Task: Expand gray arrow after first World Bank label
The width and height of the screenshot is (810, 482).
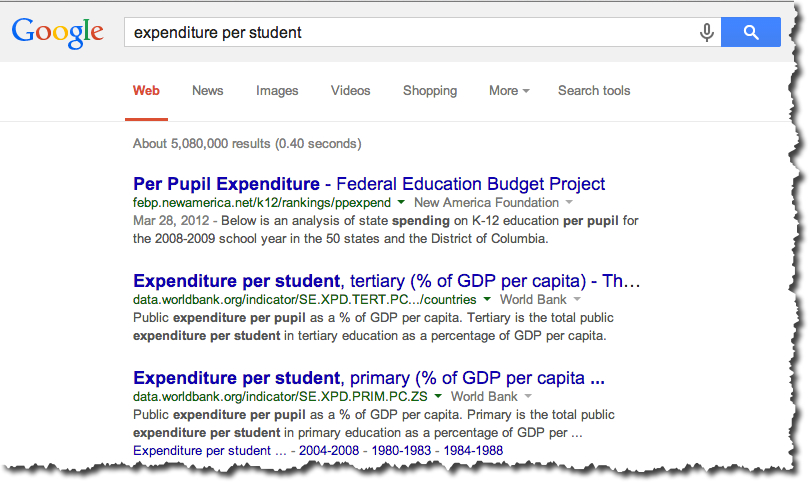Action: pos(577,300)
